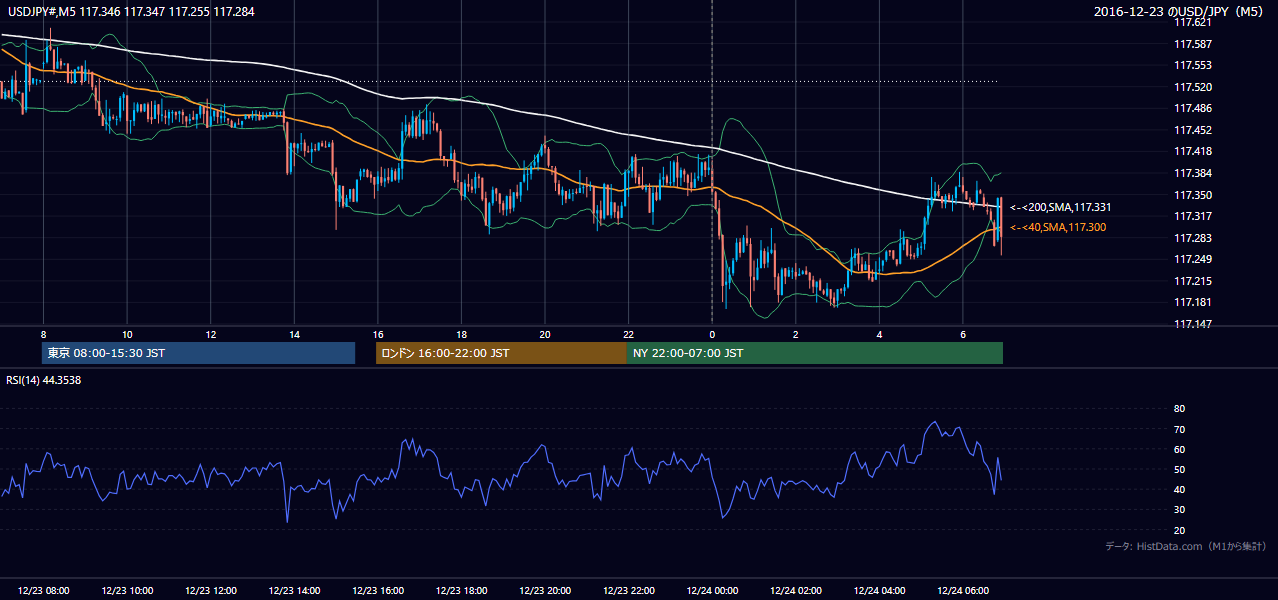Click price axis label 117.283
The height and width of the screenshot is (600, 1278).
pyautogui.click(x=1192, y=238)
